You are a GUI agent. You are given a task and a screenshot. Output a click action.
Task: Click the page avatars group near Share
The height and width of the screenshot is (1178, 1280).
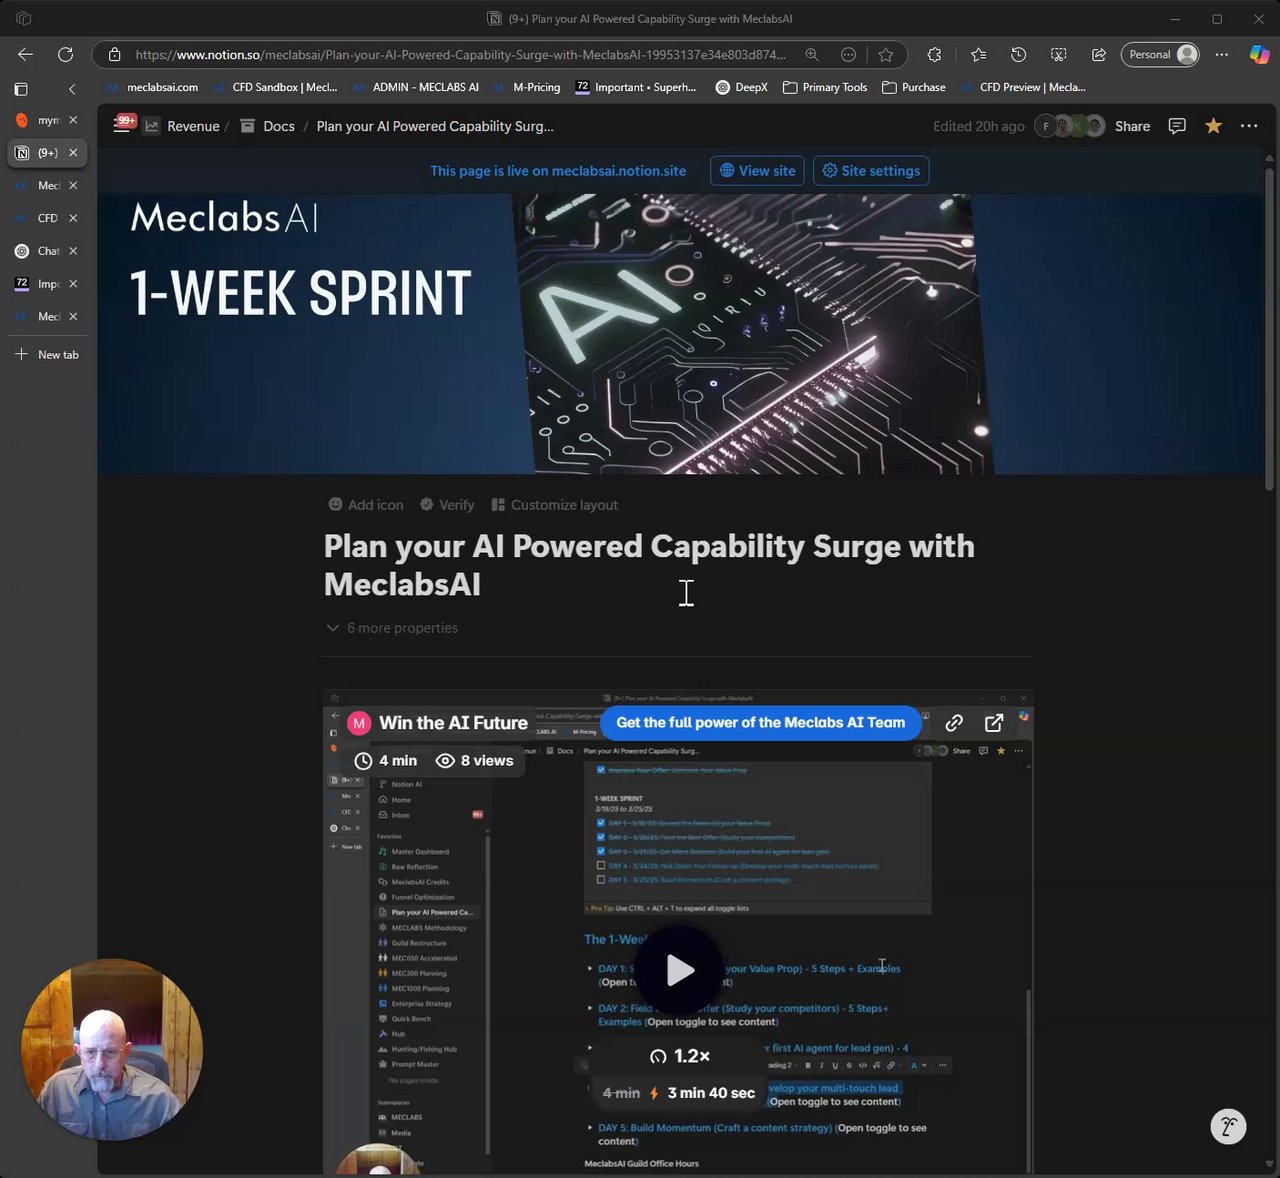pos(1070,126)
